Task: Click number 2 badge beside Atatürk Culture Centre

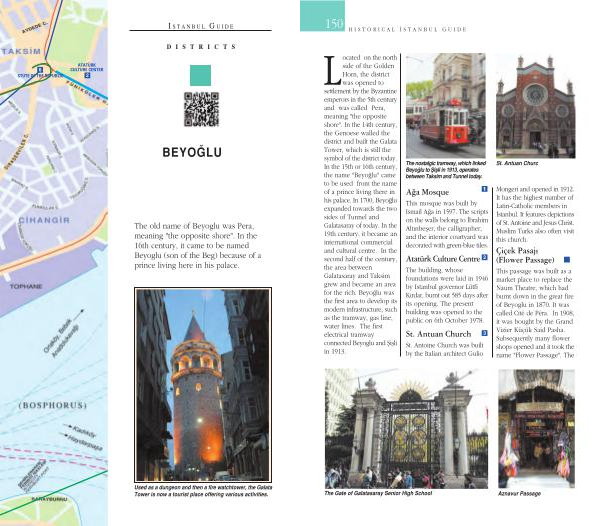Action: pos(484,258)
